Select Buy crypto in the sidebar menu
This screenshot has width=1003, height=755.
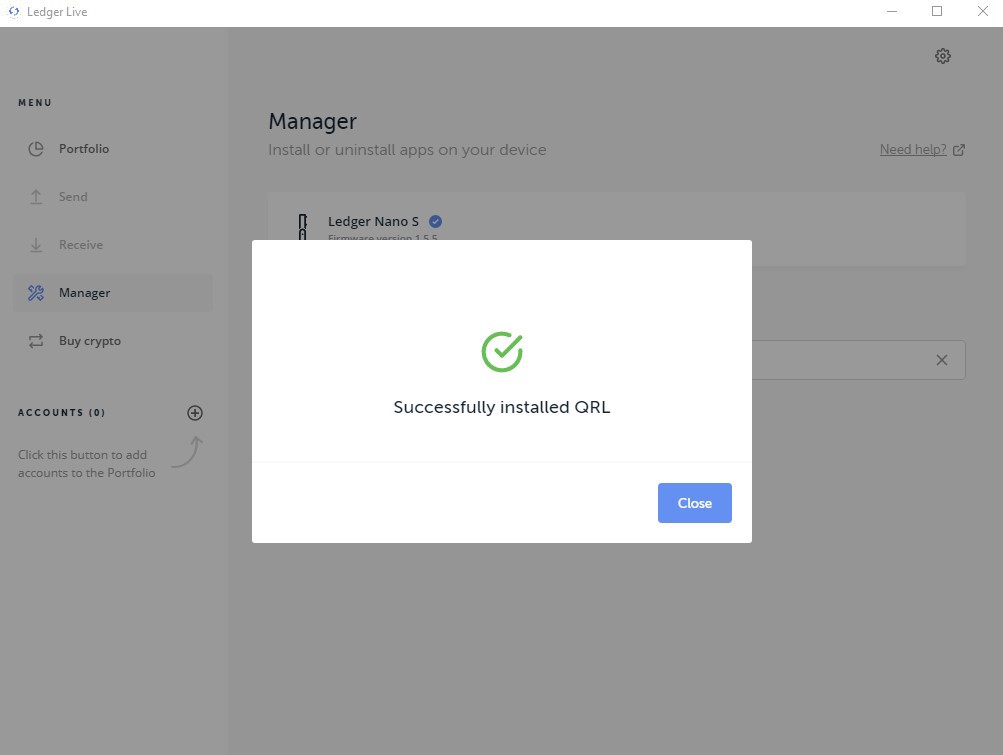point(90,341)
